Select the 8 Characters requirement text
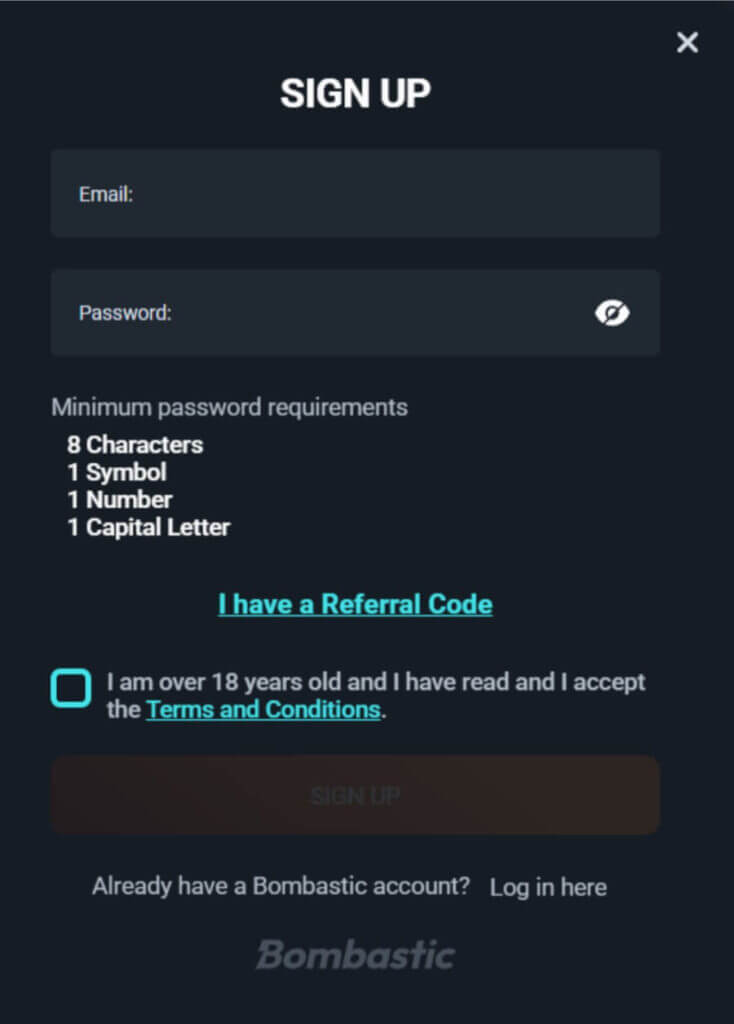The height and width of the screenshot is (1024, 734). [x=135, y=445]
